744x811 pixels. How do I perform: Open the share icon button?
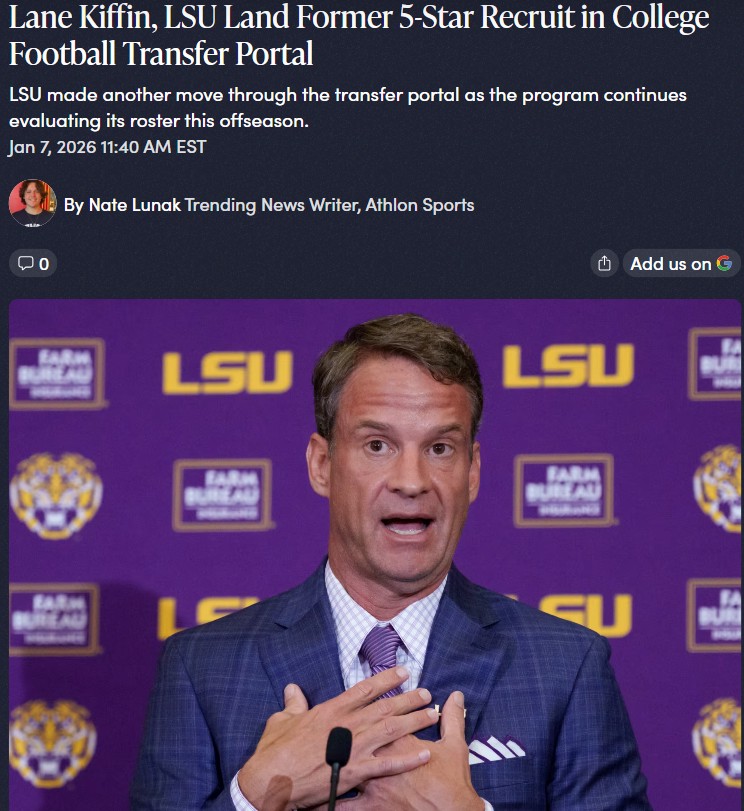point(604,263)
